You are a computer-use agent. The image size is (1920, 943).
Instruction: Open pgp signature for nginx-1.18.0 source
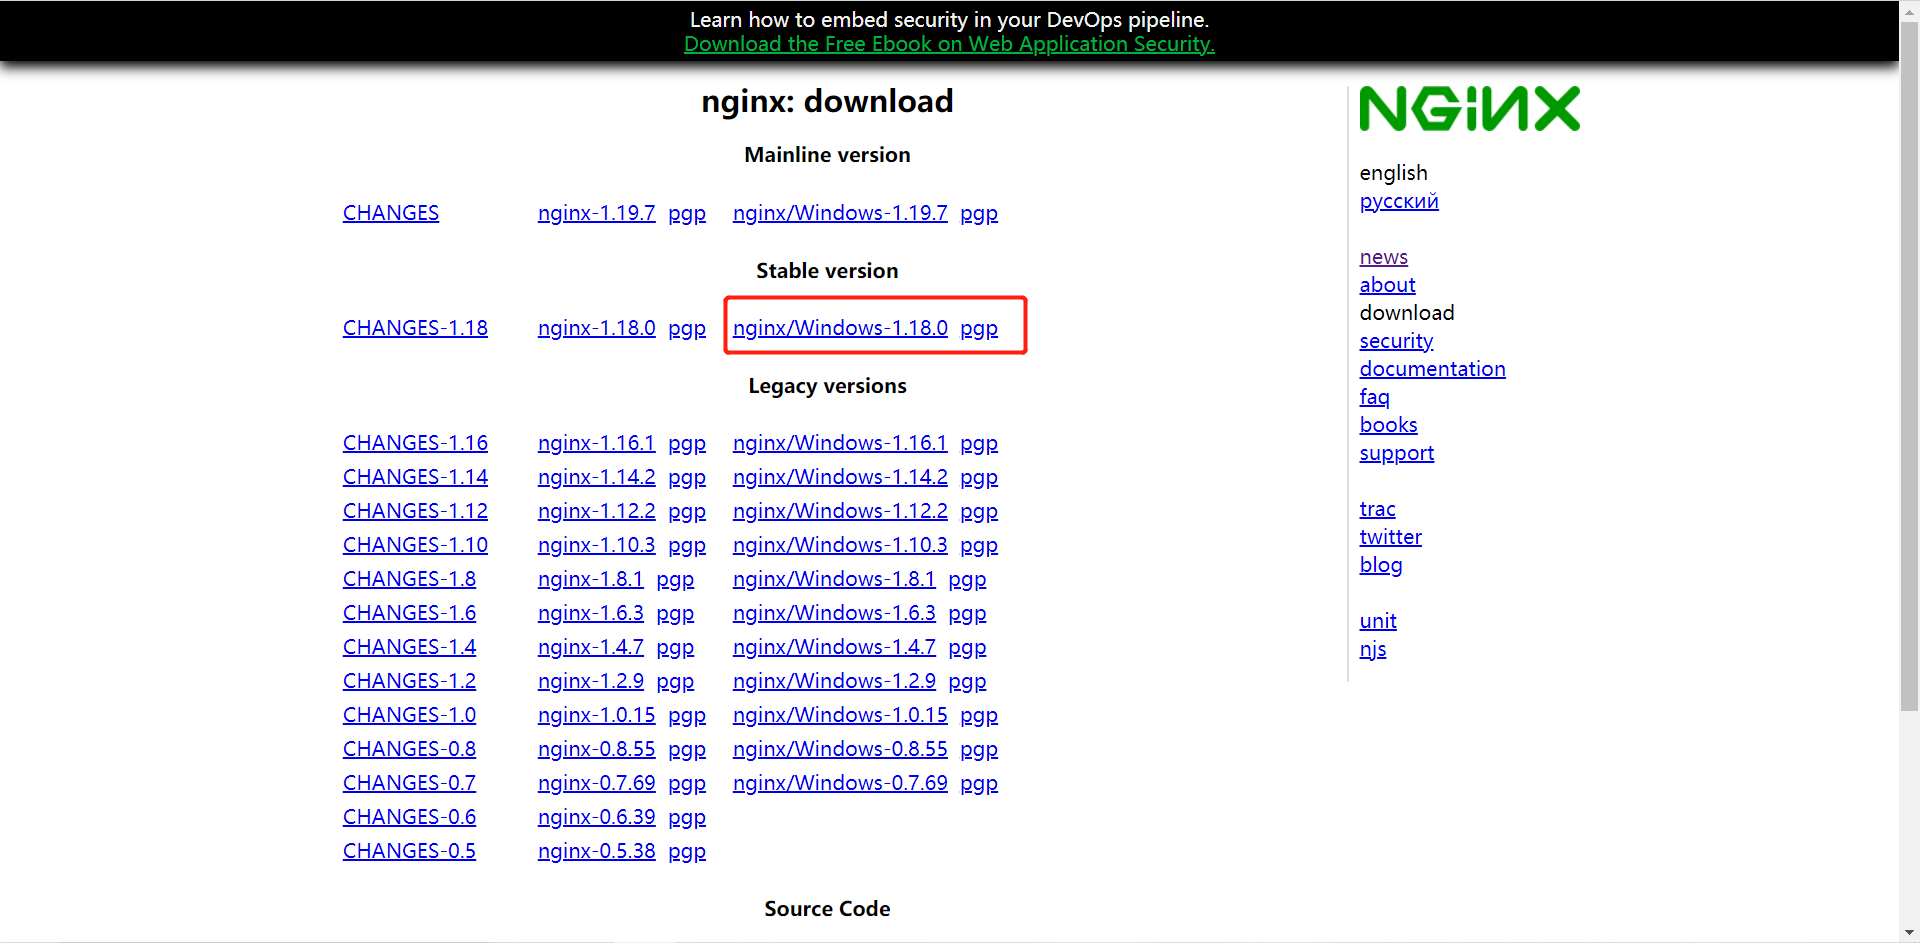point(687,329)
